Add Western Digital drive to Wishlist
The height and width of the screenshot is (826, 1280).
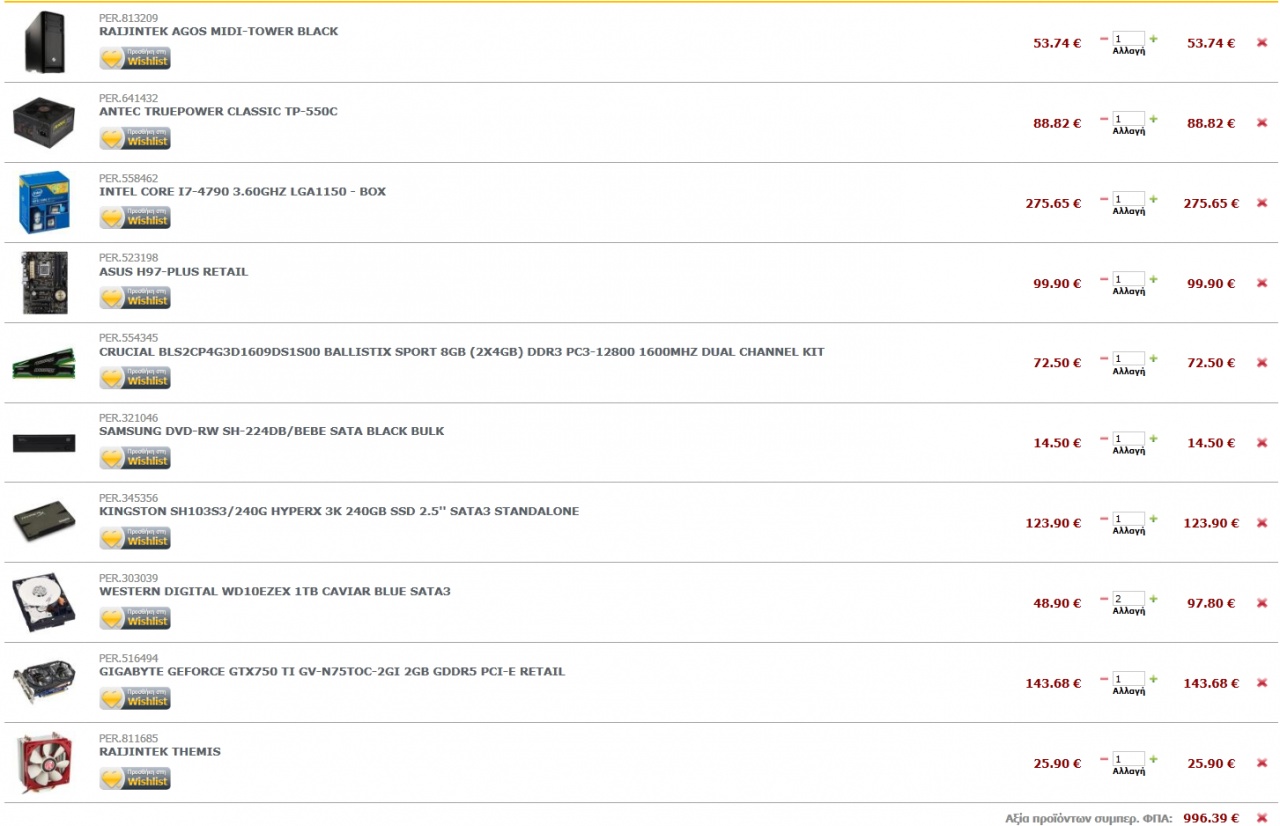click(135, 618)
